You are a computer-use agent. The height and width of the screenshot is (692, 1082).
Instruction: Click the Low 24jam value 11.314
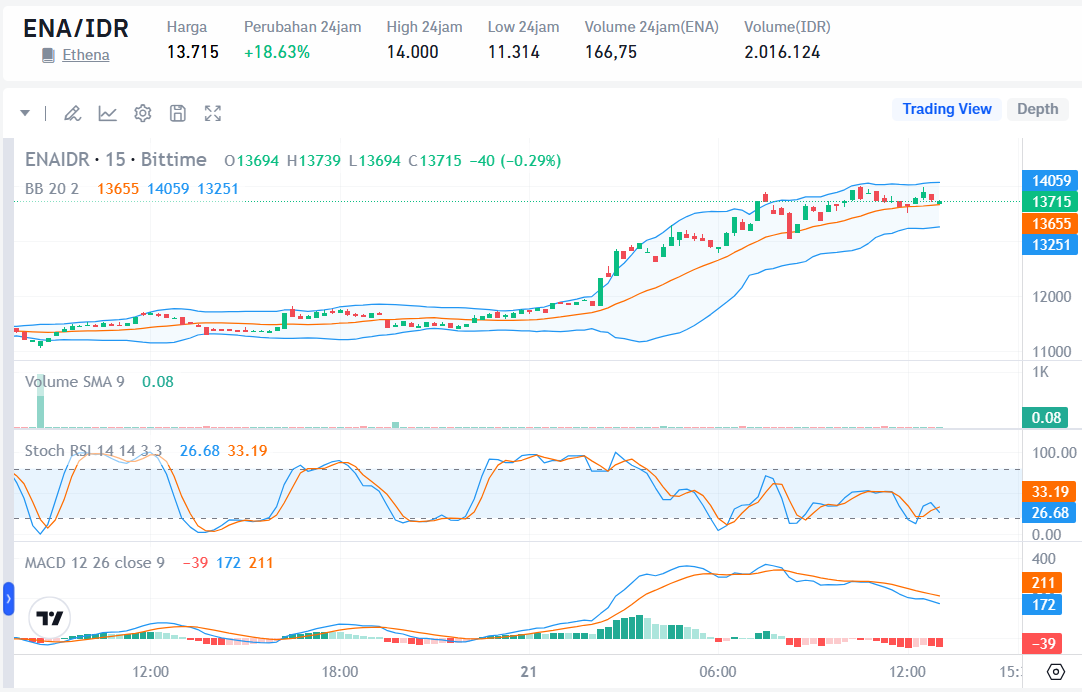513,52
